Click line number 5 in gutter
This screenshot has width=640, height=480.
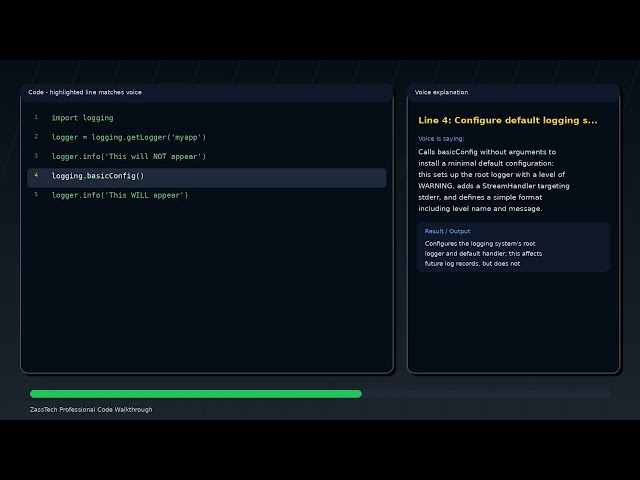36,194
